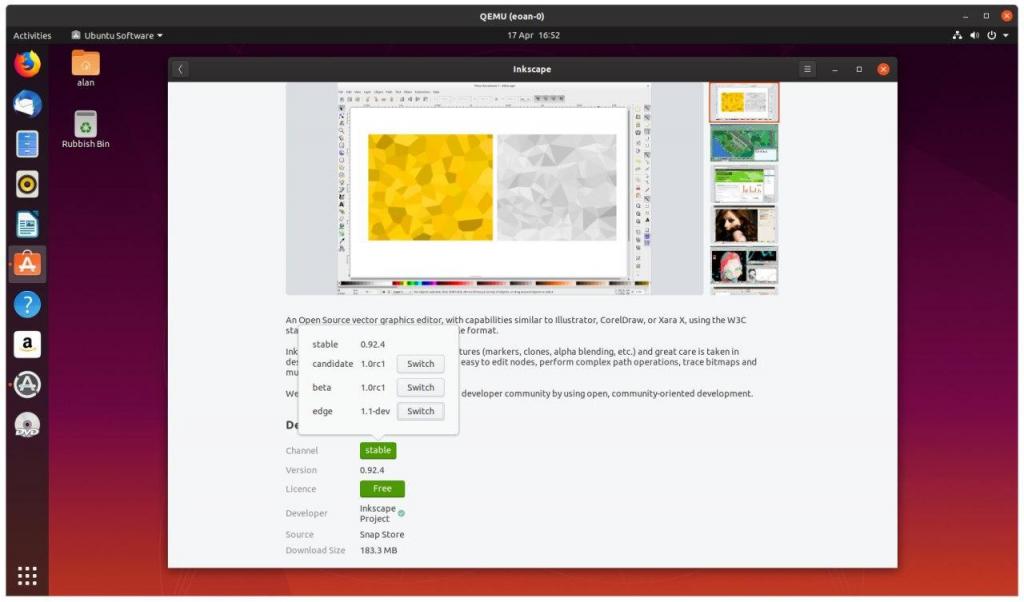Go back using the header back arrow

[x=180, y=69]
